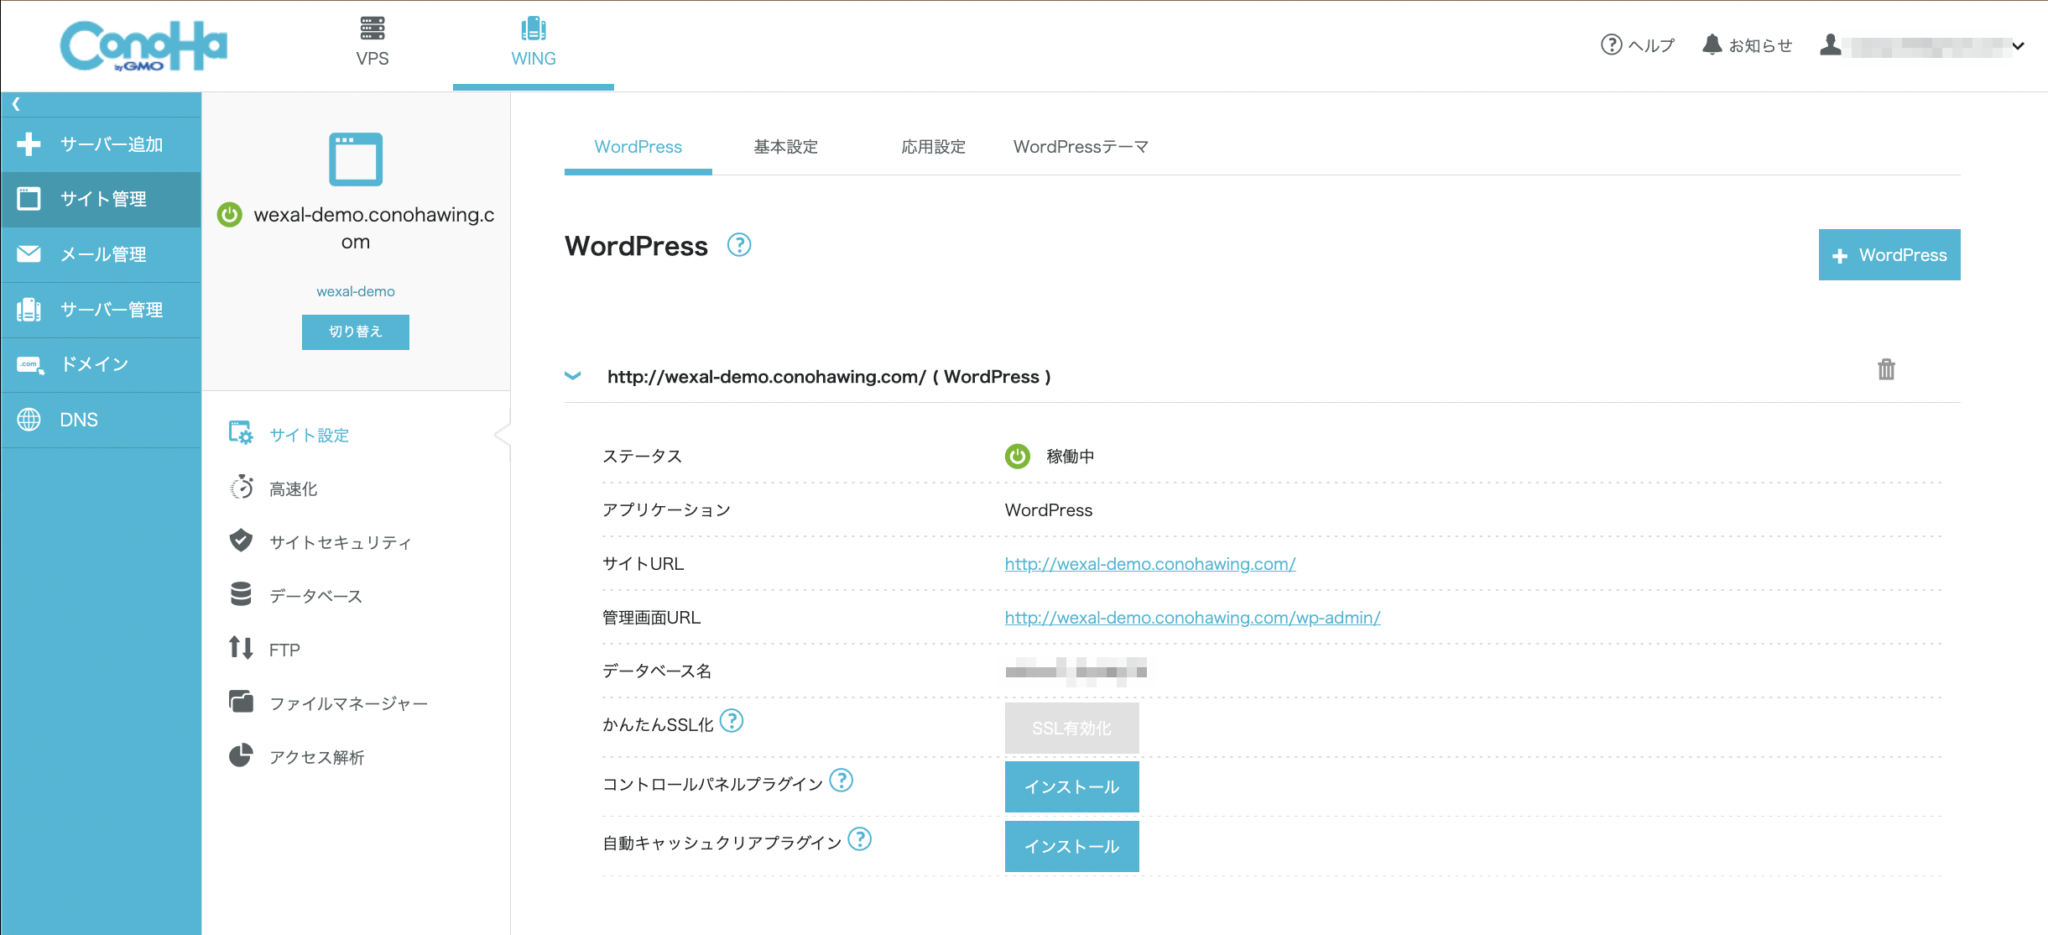Open the wp-admin 管理画面URL link

pos(1192,617)
